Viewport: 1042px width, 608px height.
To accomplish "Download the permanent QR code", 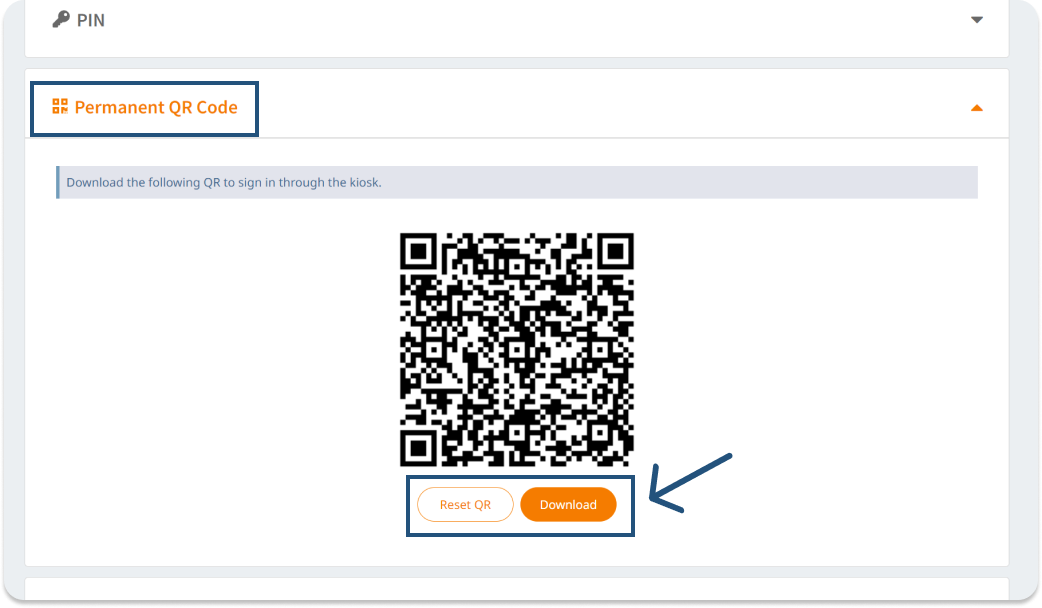I will pyautogui.click(x=568, y=504).
